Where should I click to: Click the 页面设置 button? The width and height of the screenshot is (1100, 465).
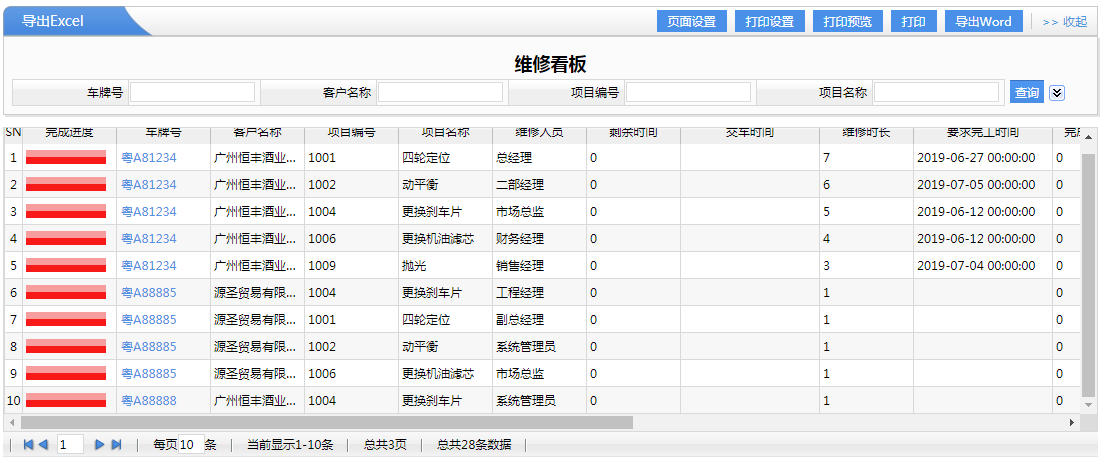[691, 21]
